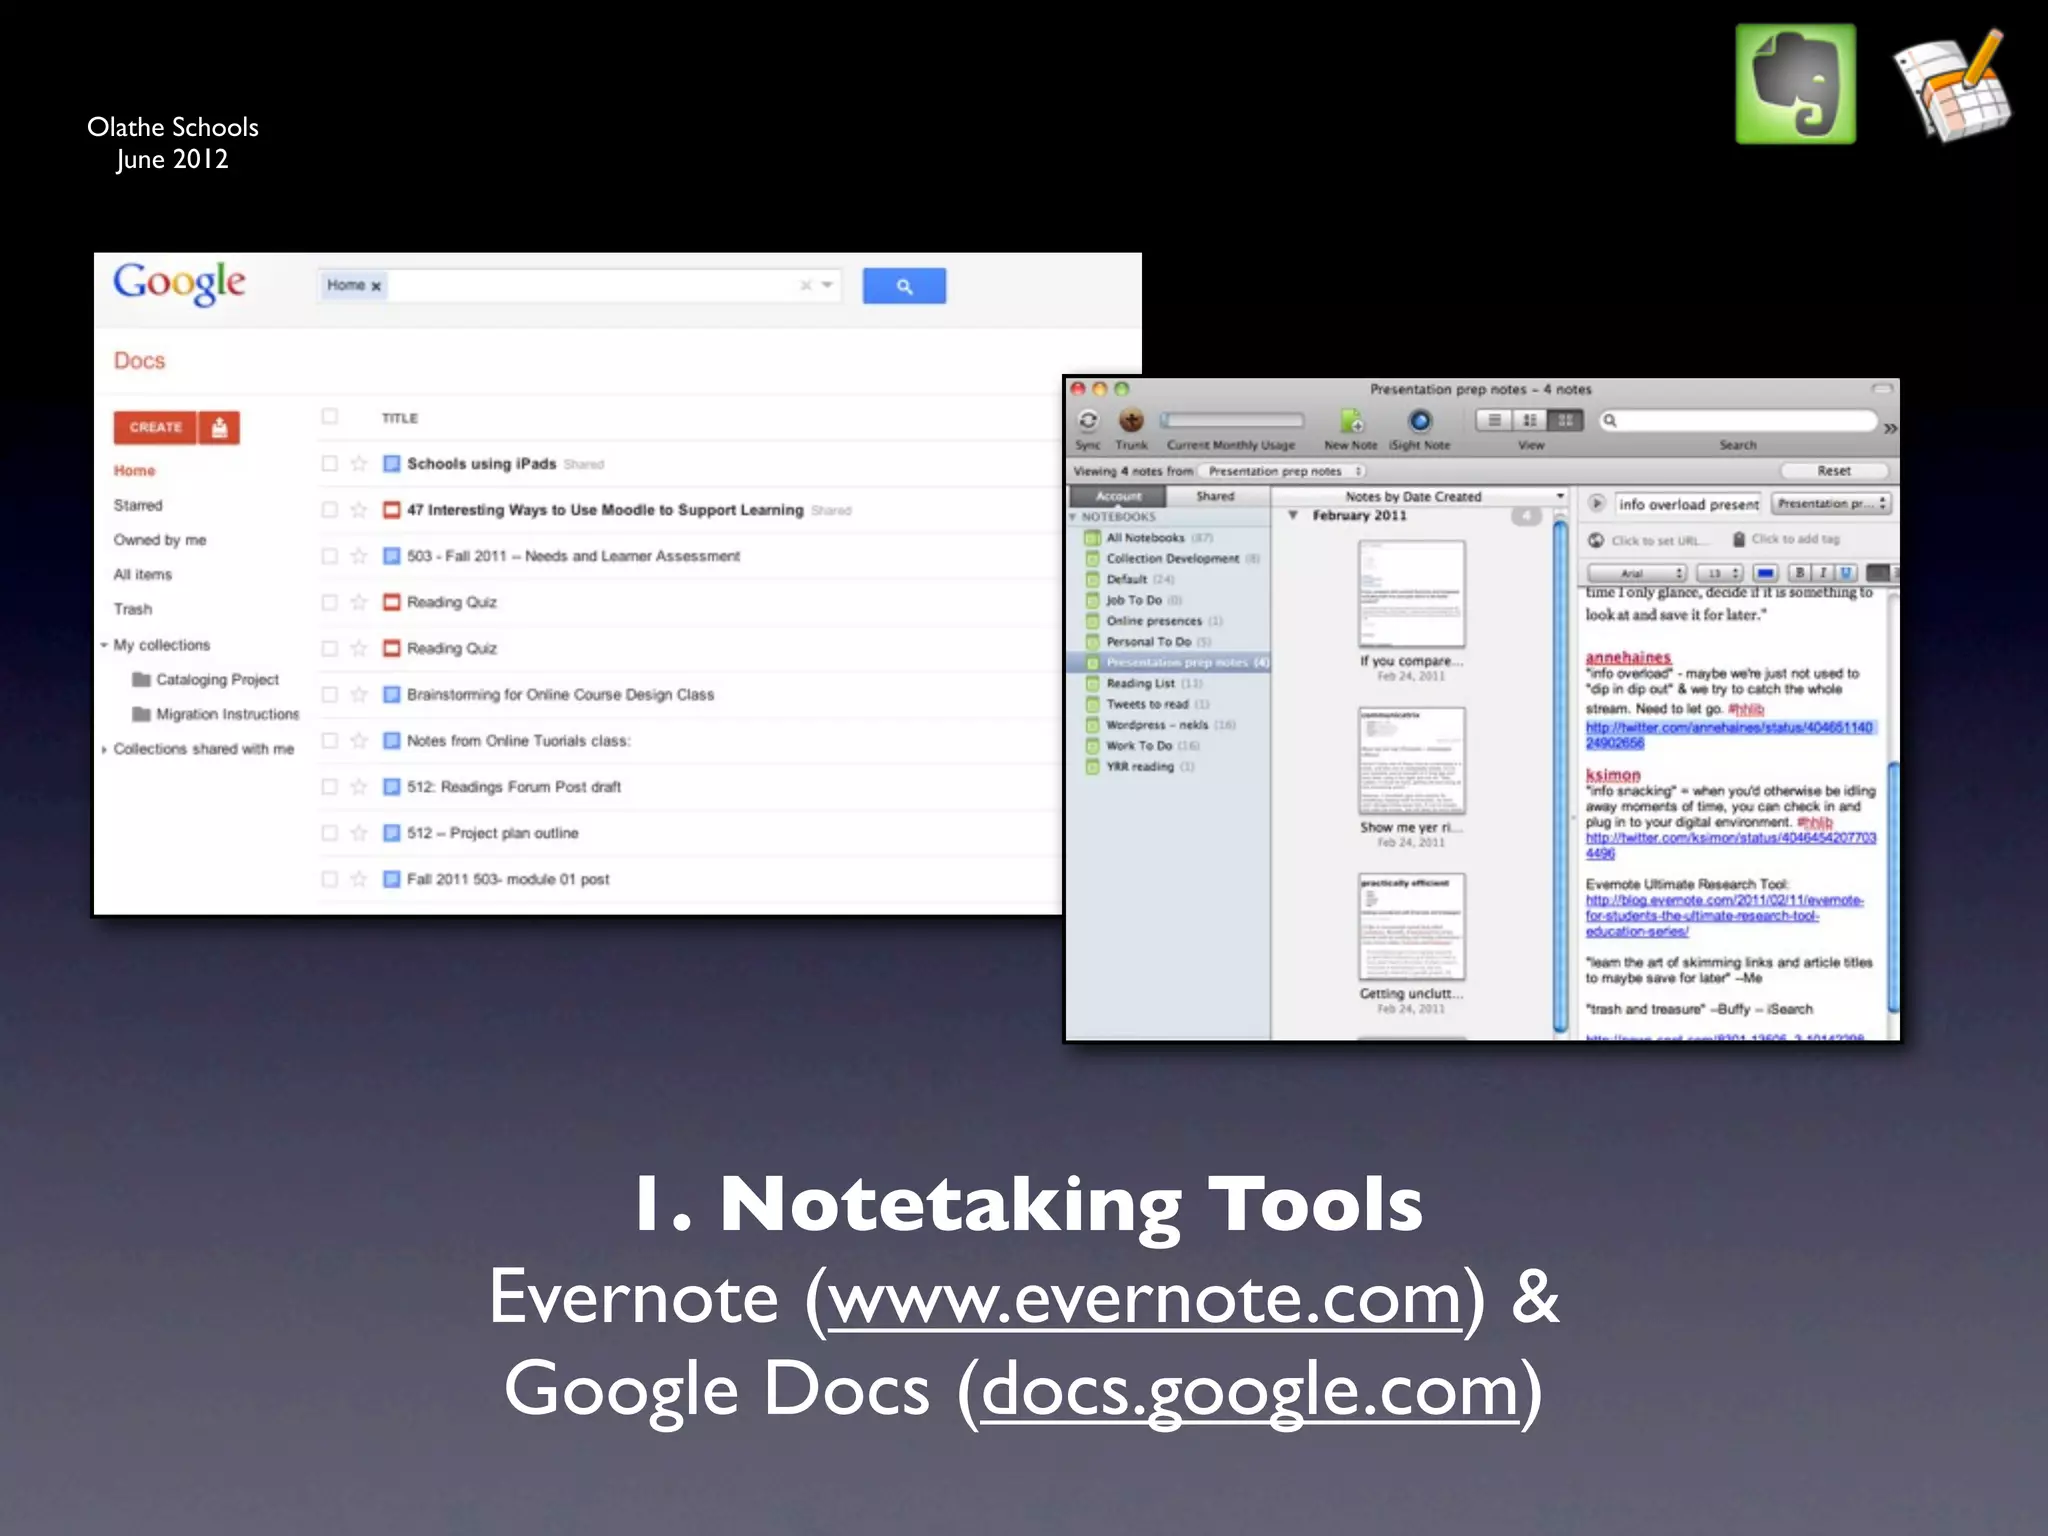Check the Schools using iPads checkbox

[329, 463]
